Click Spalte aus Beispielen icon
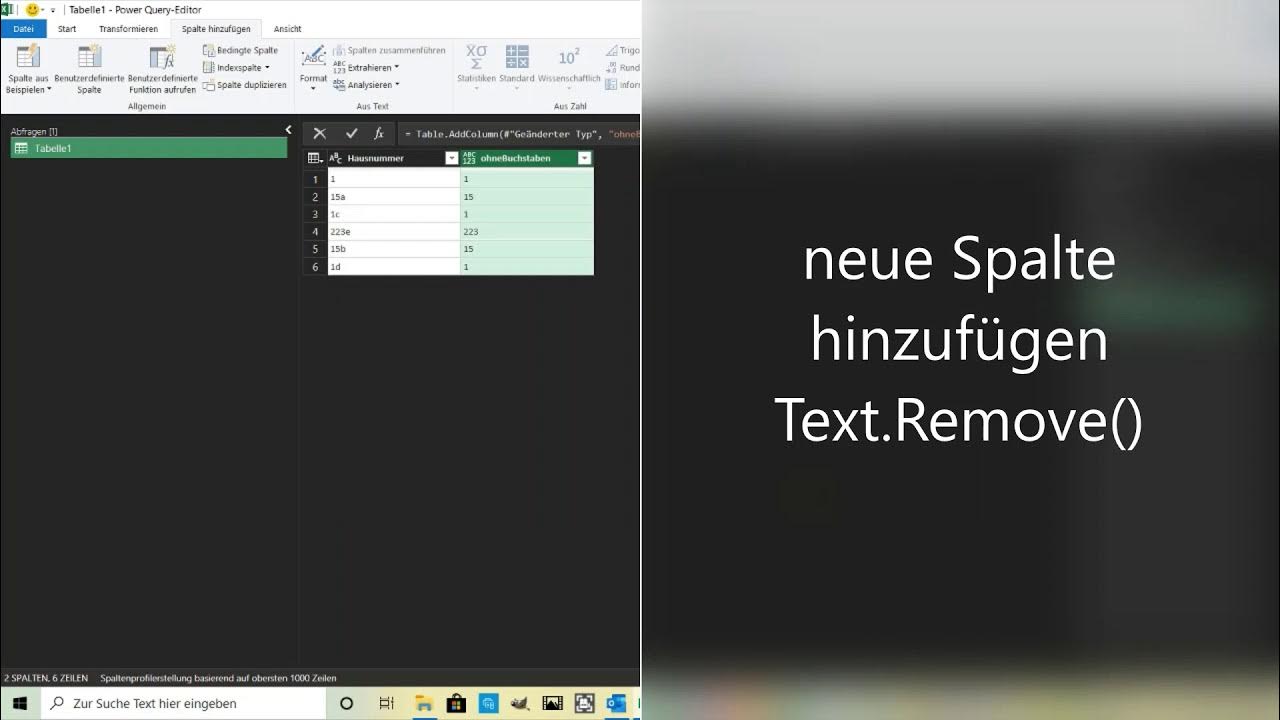This screenshot has width=1280, height=720. (28, 57)
